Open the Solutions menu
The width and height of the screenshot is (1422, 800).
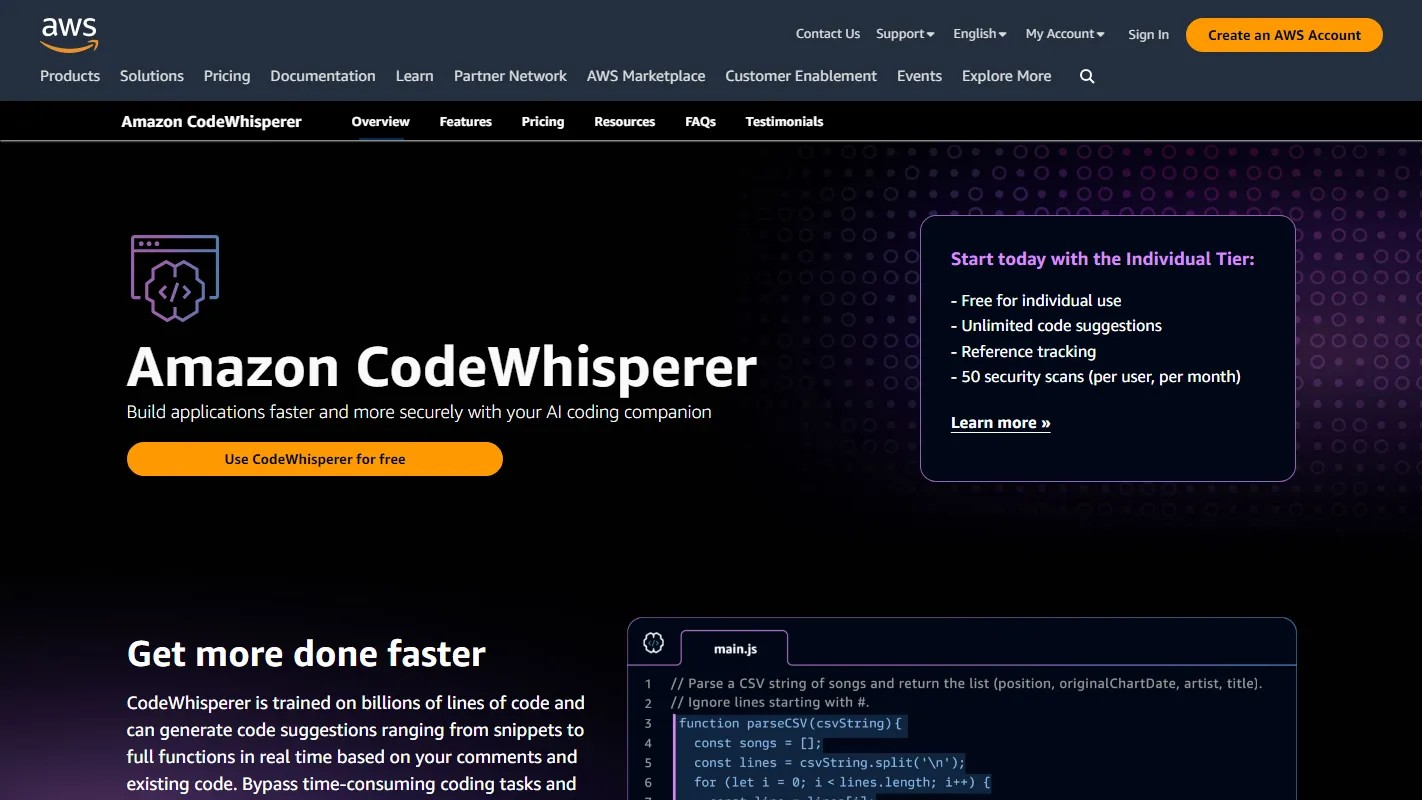151,76
